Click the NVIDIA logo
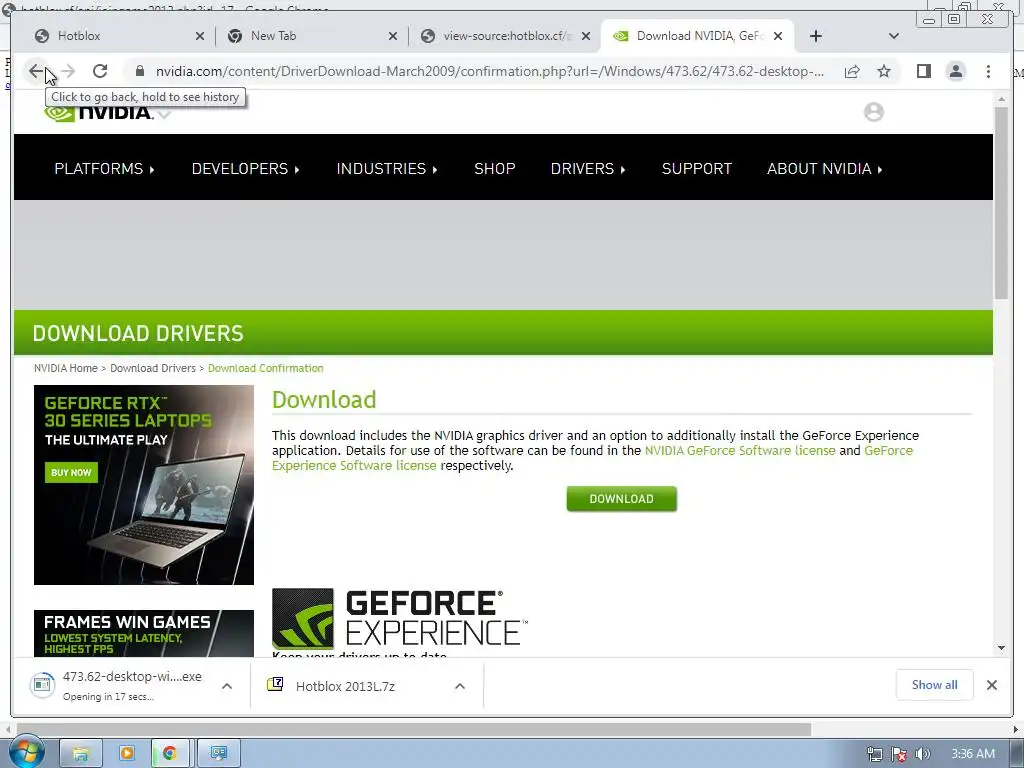This screenshot has width=1024, height=768. tap(98, 113)
